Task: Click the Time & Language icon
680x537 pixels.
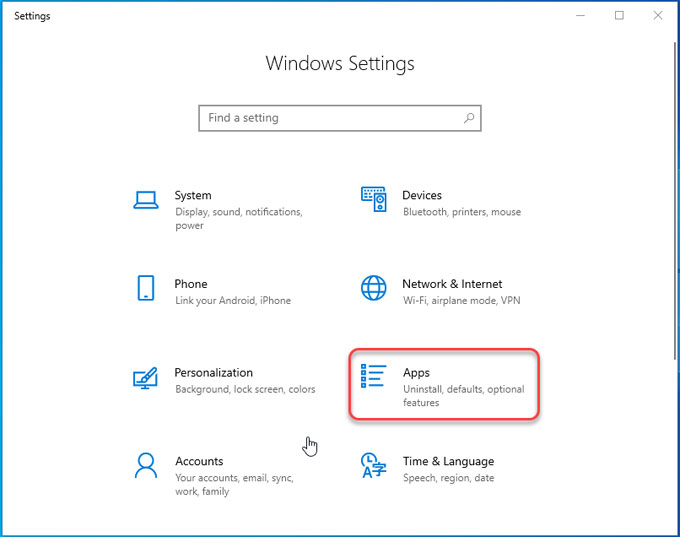Action: pos(373,465)
